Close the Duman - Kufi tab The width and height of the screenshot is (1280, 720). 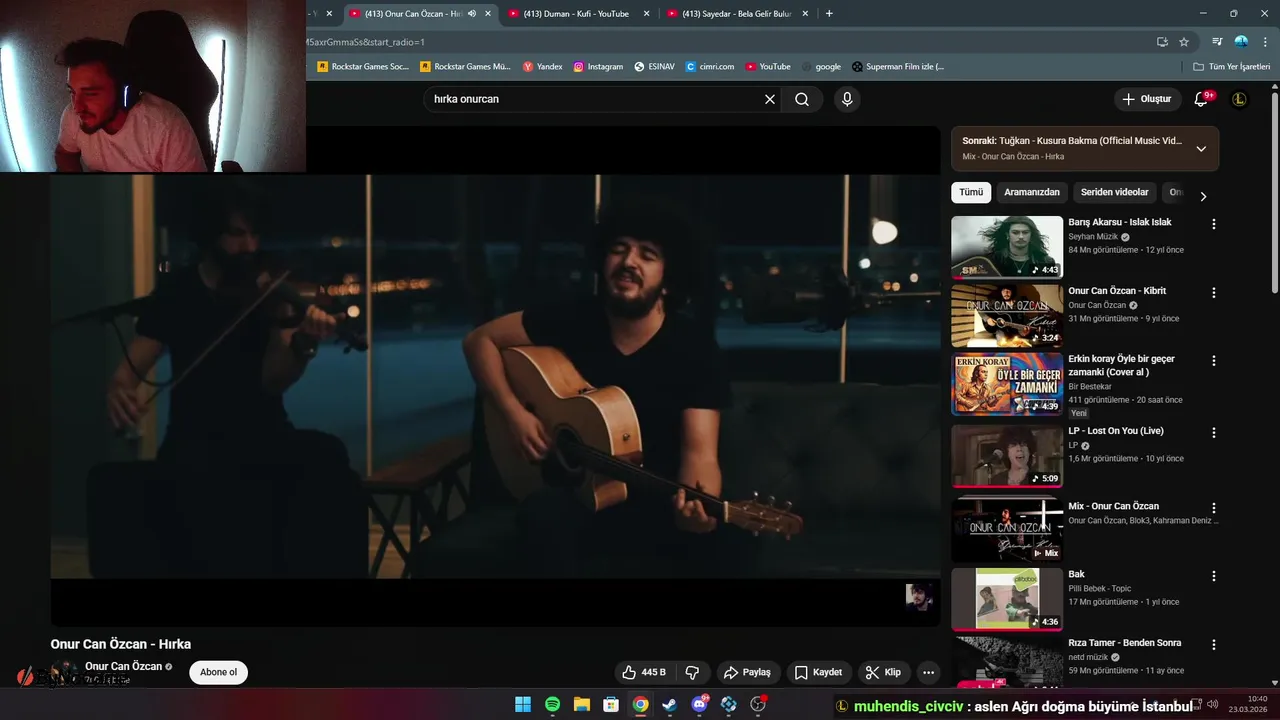point(647,14)
